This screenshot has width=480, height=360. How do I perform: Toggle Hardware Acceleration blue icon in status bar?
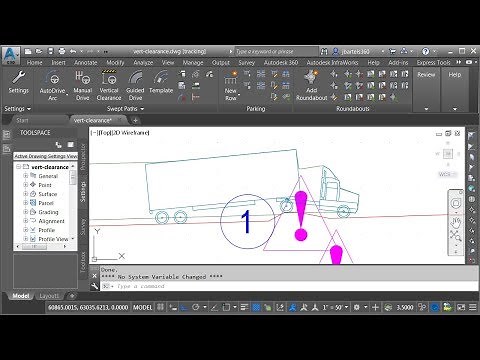point(435,307)
